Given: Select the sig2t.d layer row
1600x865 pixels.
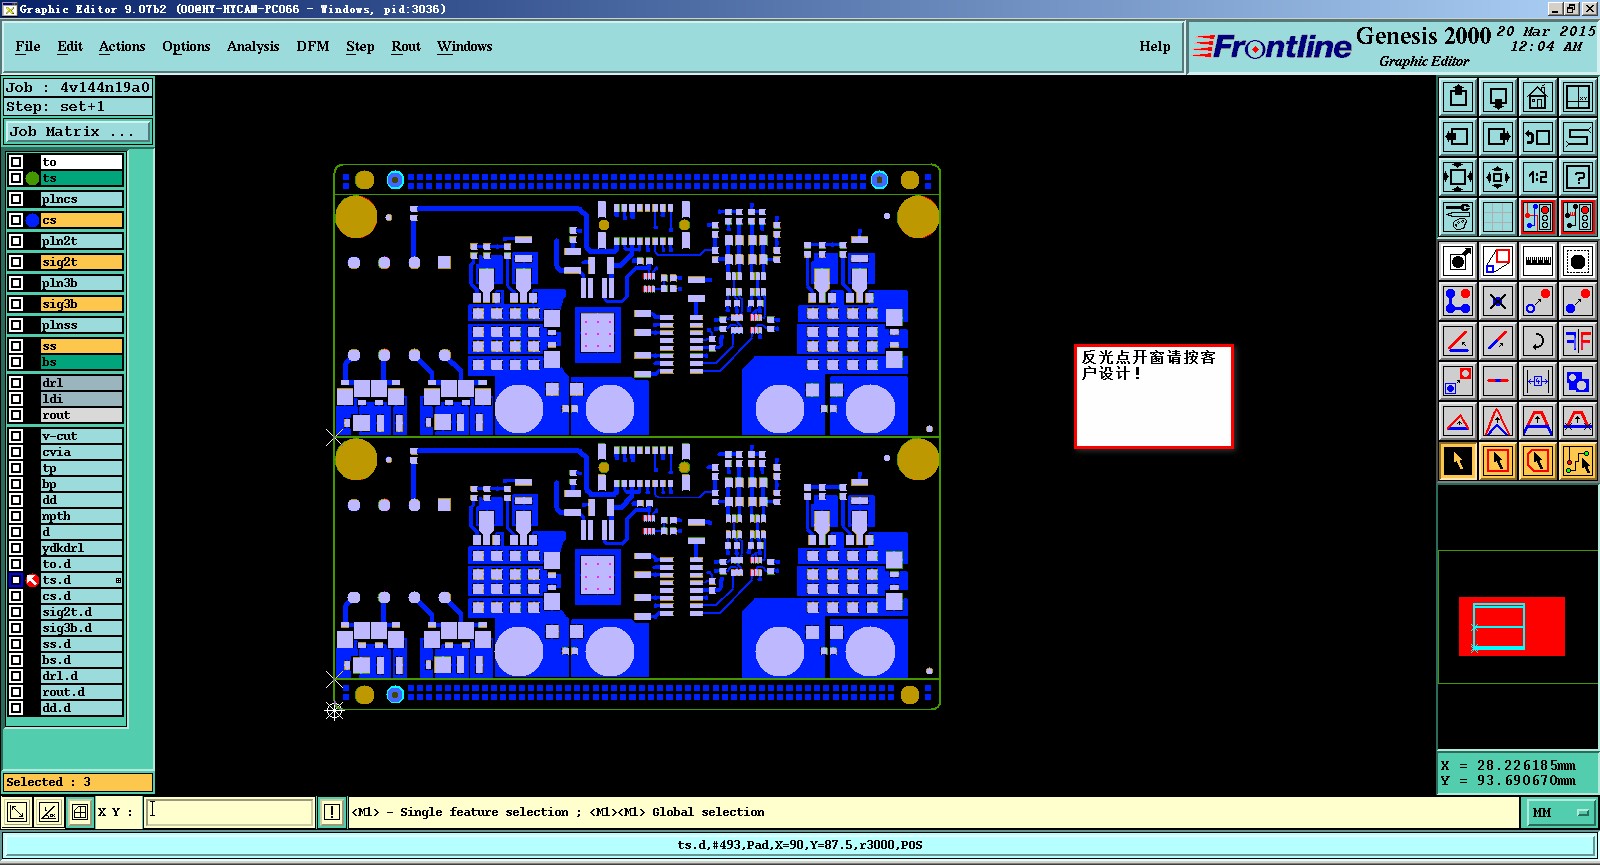Looking at the screenshot, I should pos(81,612).
